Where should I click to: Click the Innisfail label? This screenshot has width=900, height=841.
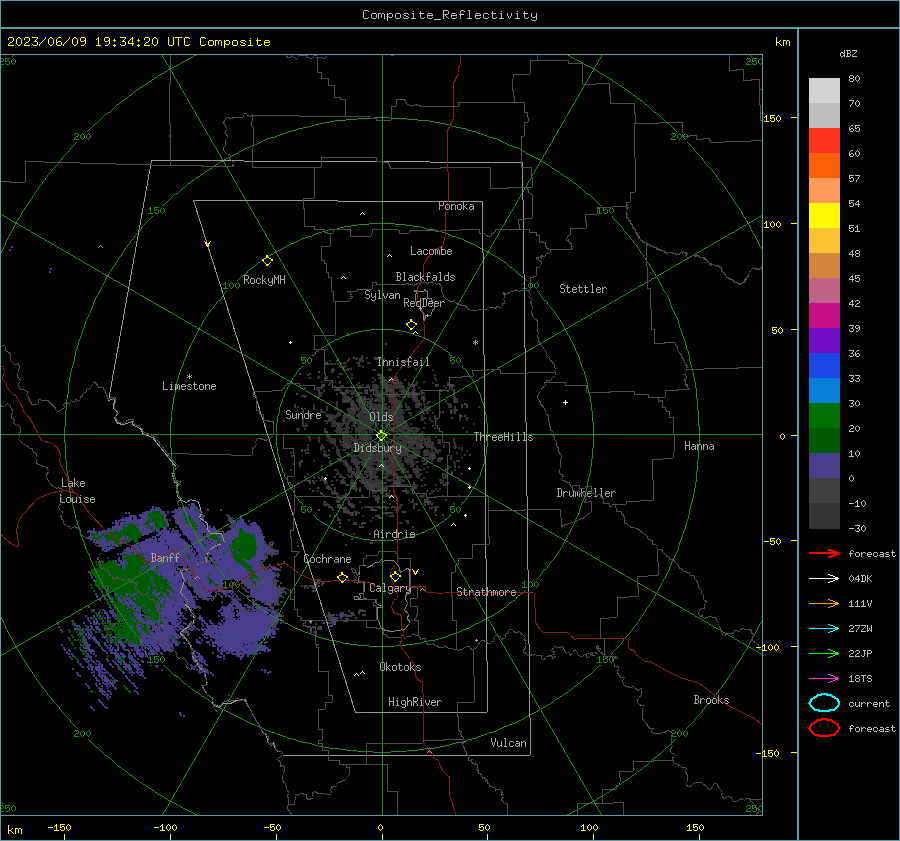coord(403,362)
